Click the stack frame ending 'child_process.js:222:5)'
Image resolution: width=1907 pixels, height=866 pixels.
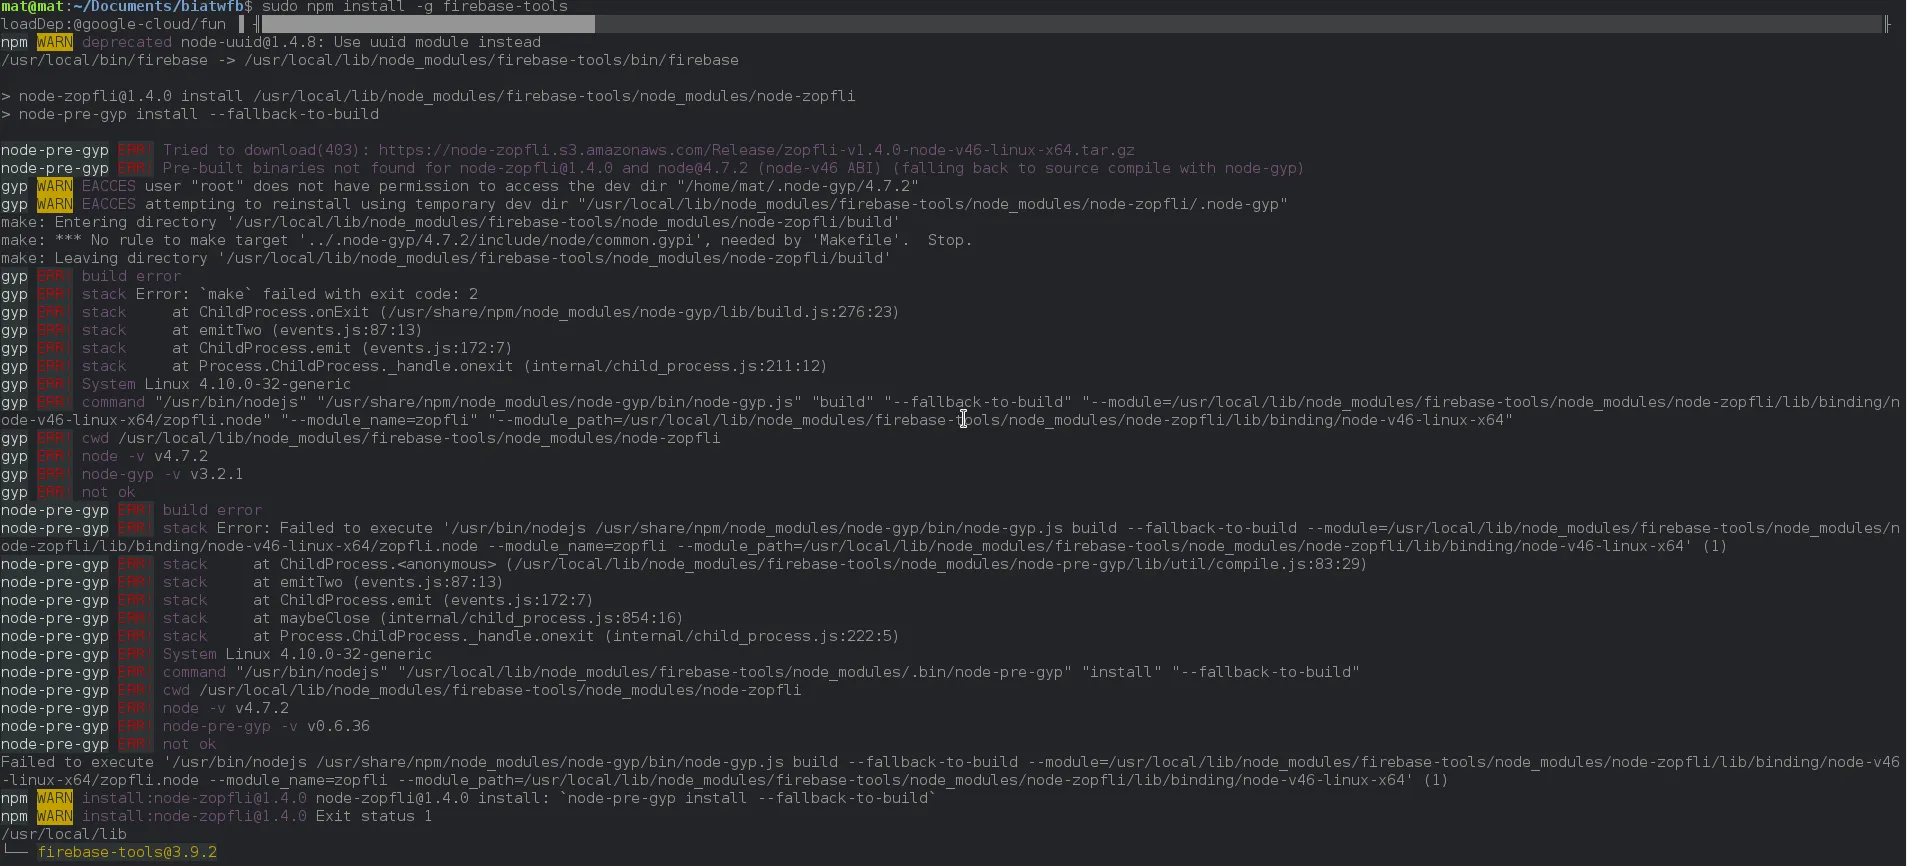pyautogui.click(x=576, y=636)
